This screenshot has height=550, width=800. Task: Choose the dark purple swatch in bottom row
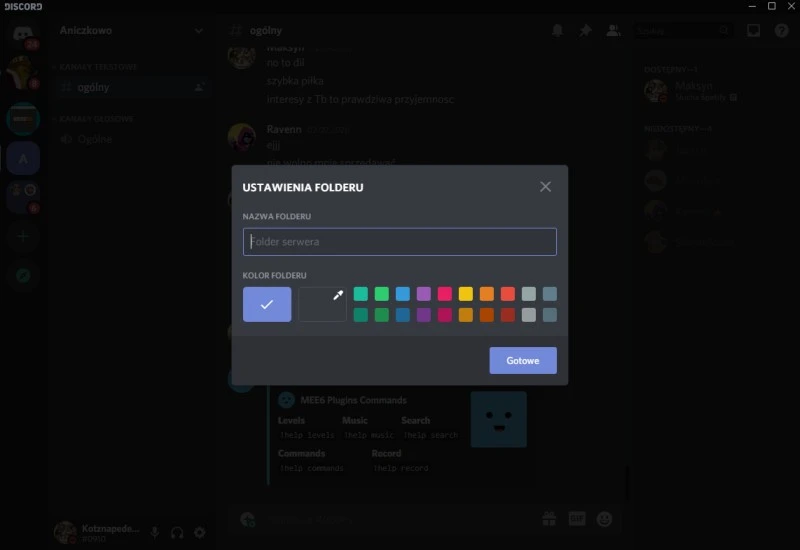click(423, 315)
